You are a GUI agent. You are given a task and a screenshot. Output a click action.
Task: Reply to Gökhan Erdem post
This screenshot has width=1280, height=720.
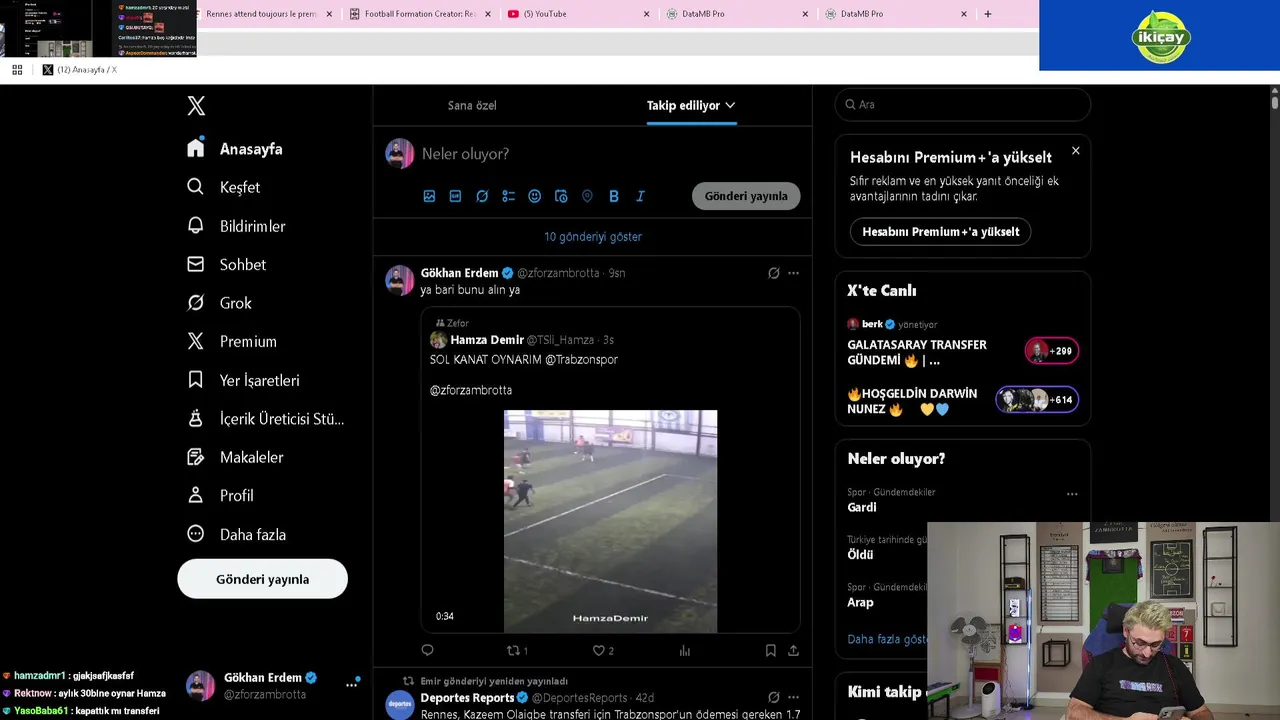427,650
